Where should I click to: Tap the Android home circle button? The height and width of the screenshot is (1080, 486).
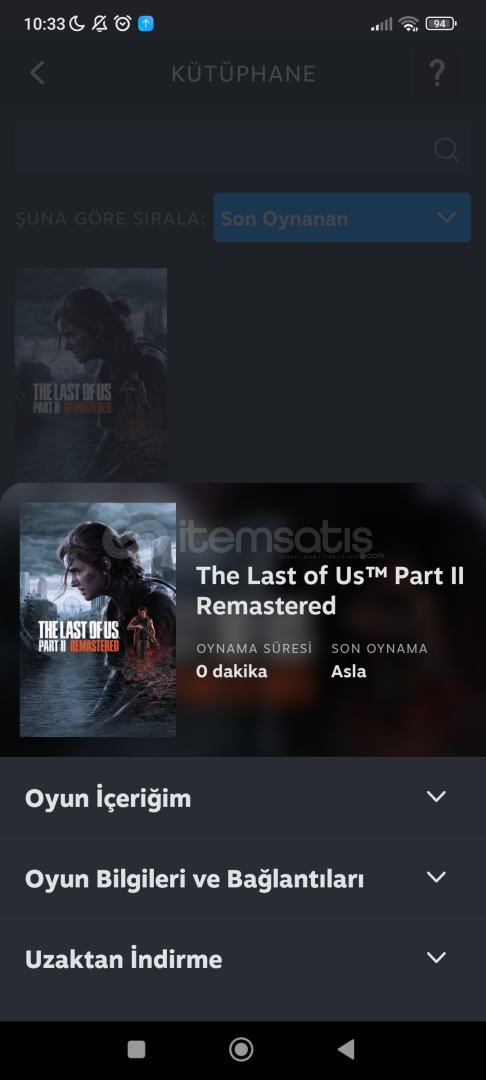[x=241, y=1049]
